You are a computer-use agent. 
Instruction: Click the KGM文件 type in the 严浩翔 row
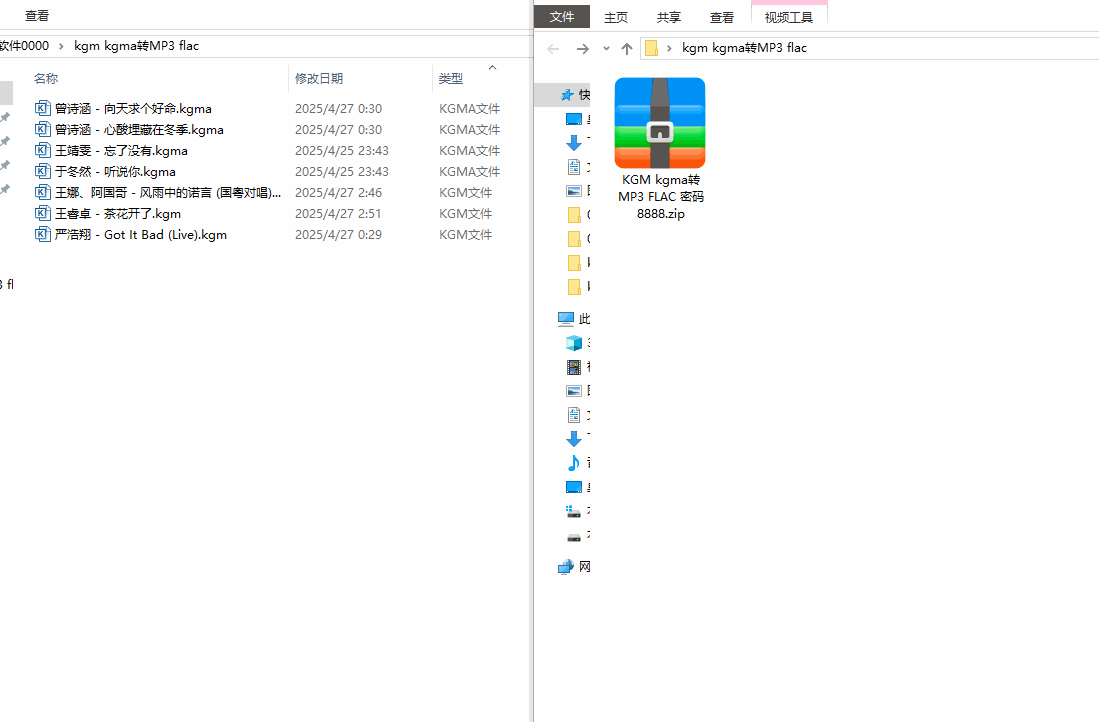[466, 235]
